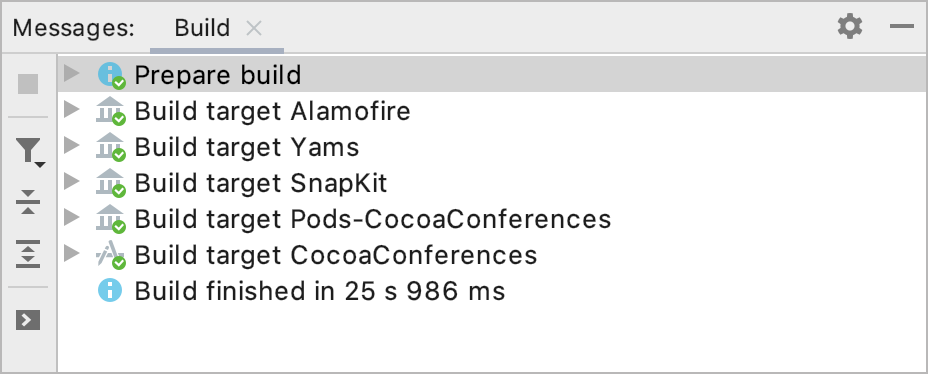Expand Build target SnapKit node
The width and height of the screenshot is (928, 374).
coord(72,181)
